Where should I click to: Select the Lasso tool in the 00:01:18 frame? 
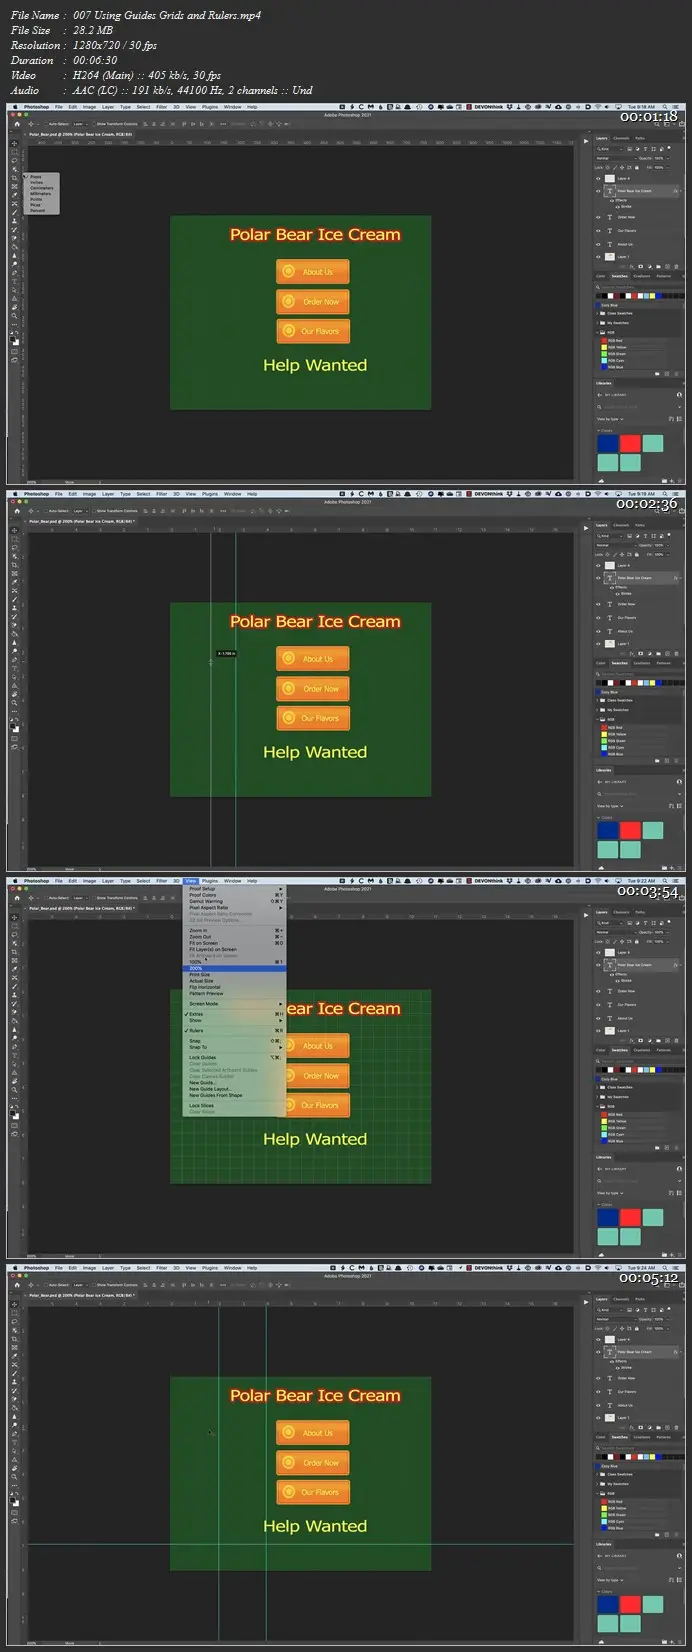pos(14,161)
